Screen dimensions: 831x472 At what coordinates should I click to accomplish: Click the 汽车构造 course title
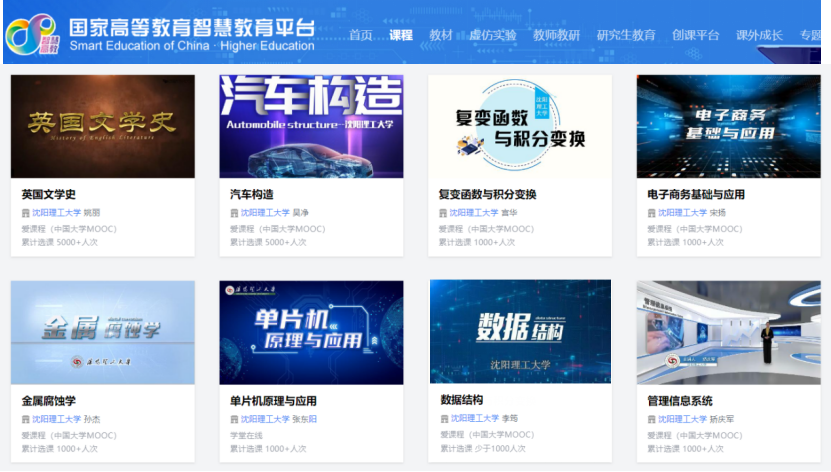(252, 194)
